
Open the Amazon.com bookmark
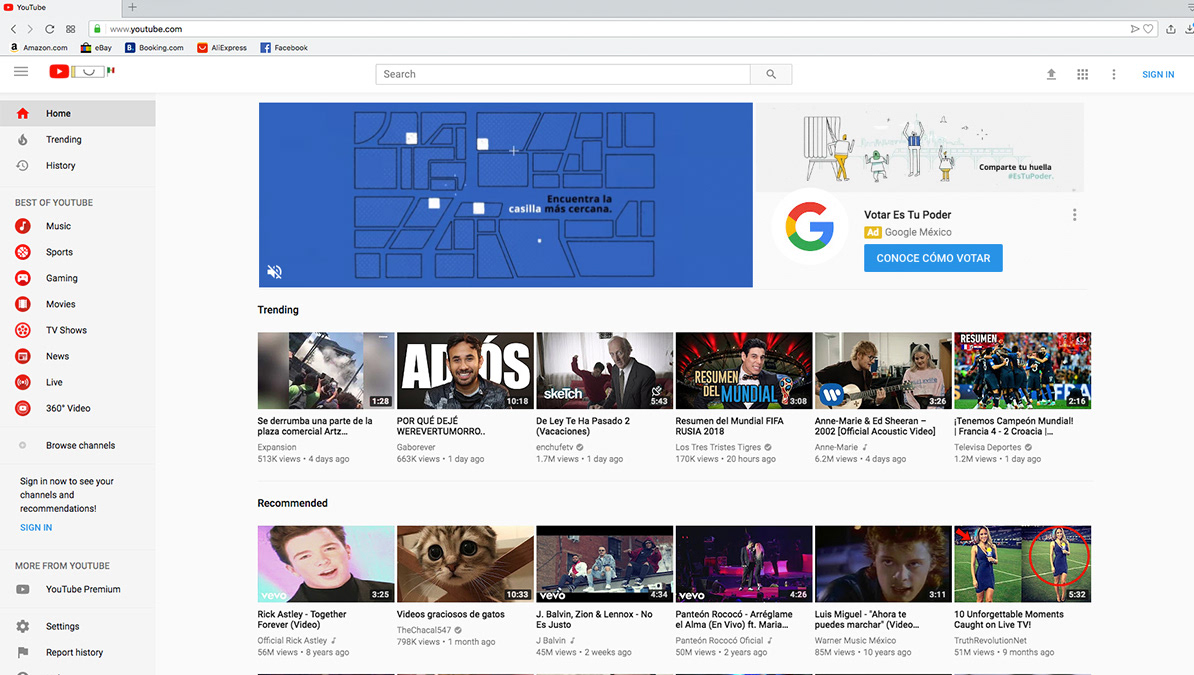pyautogui.click(x=39, y=47)
